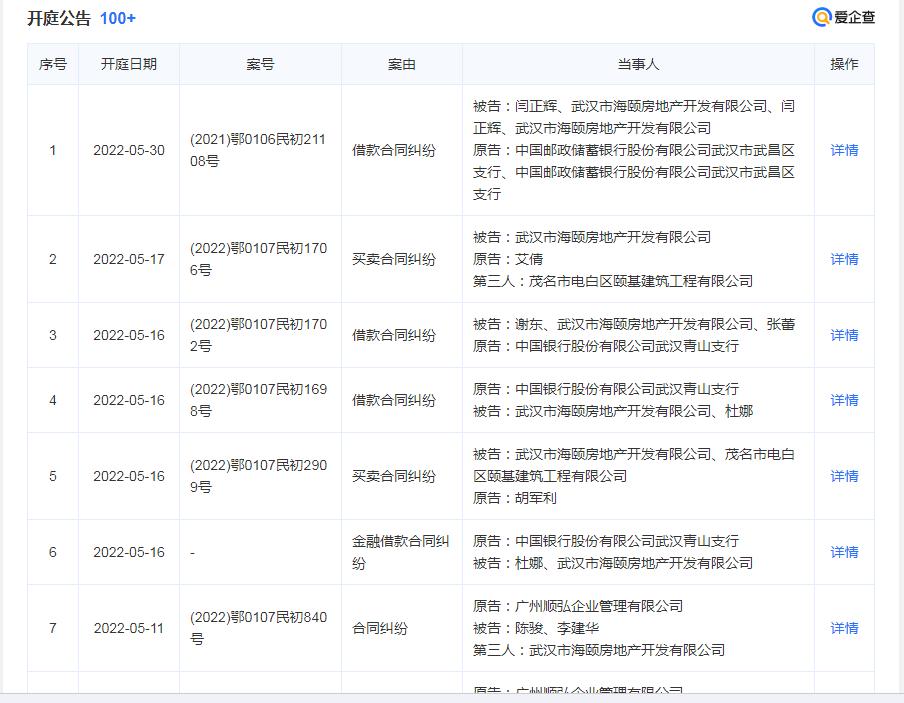Open 详情 for the 2022-05-11 合同纠纷 case
This screenshot has height=703, width=904.
(x=844, y=628)
